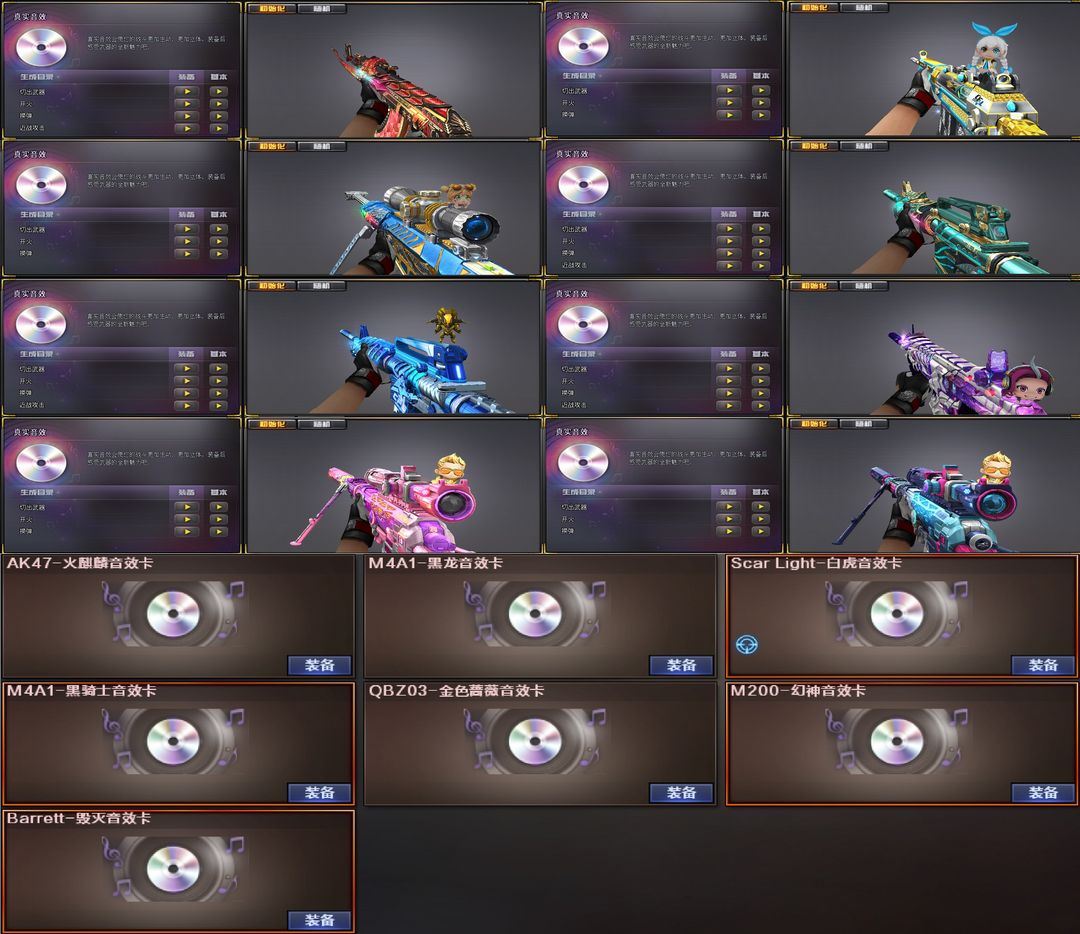Select the M4A1-黑骑士 card disc icon

click(x=173, y=740)
